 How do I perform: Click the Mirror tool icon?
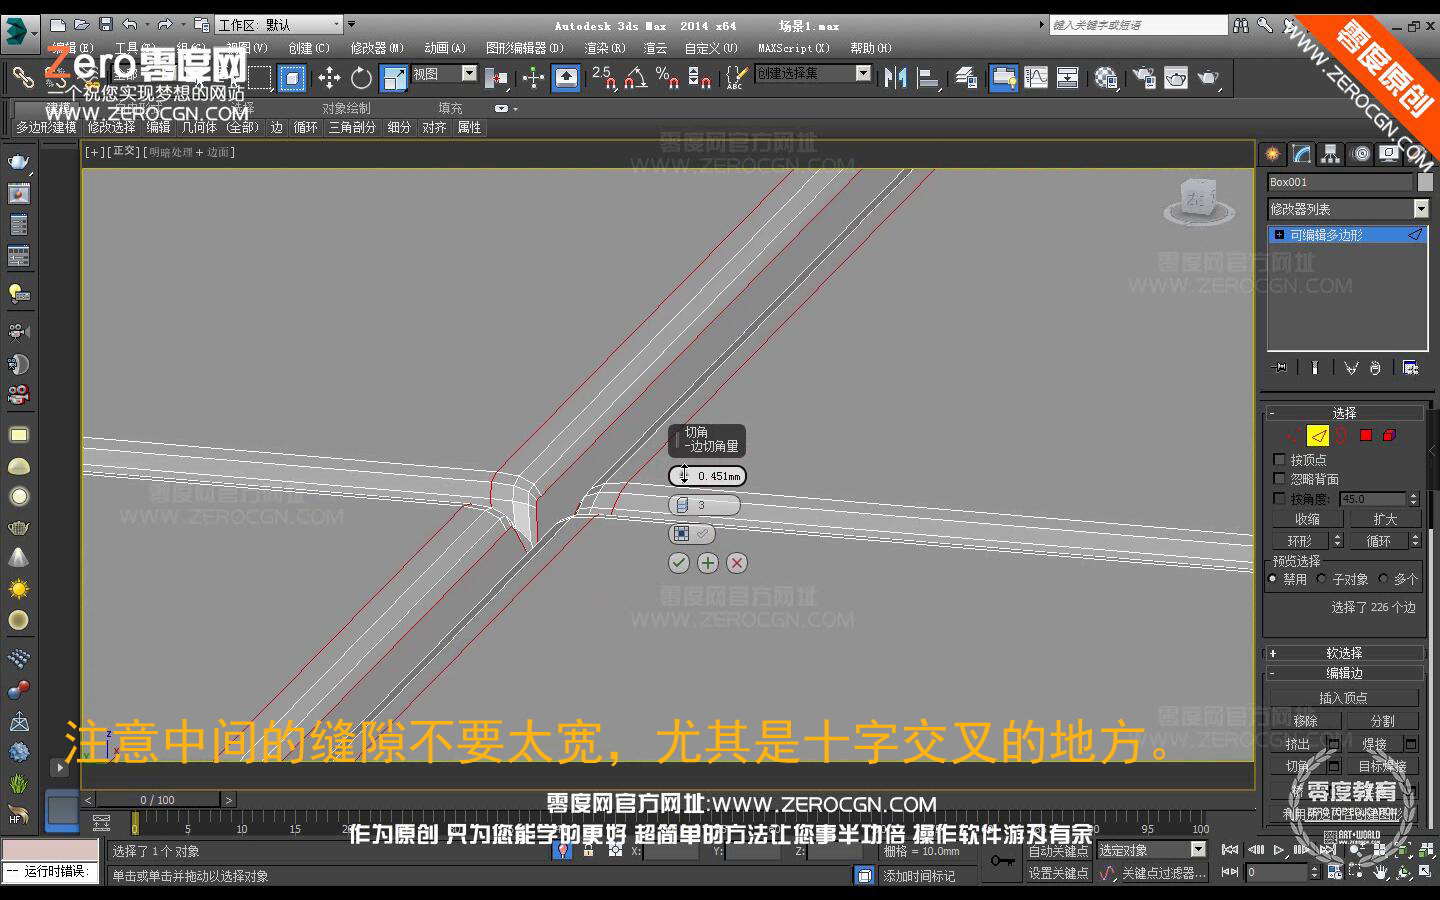(895, 78)
